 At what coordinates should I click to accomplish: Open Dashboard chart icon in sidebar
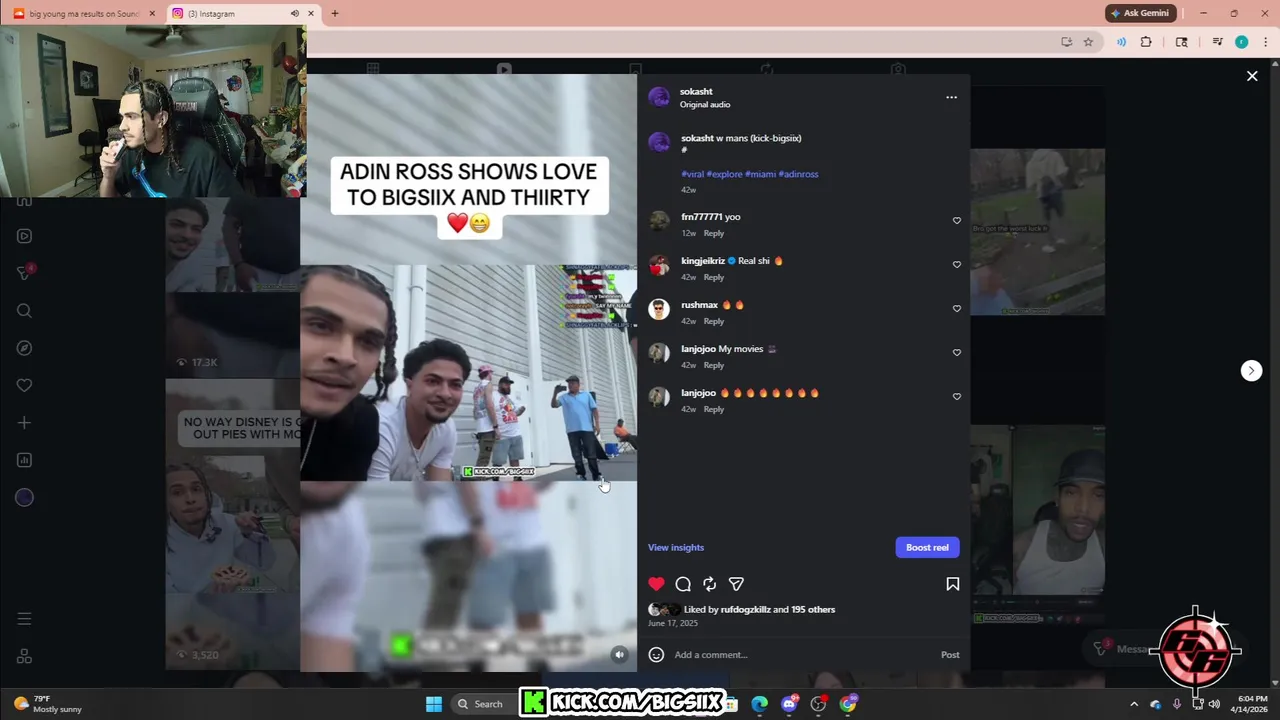[x=24, y=460]
